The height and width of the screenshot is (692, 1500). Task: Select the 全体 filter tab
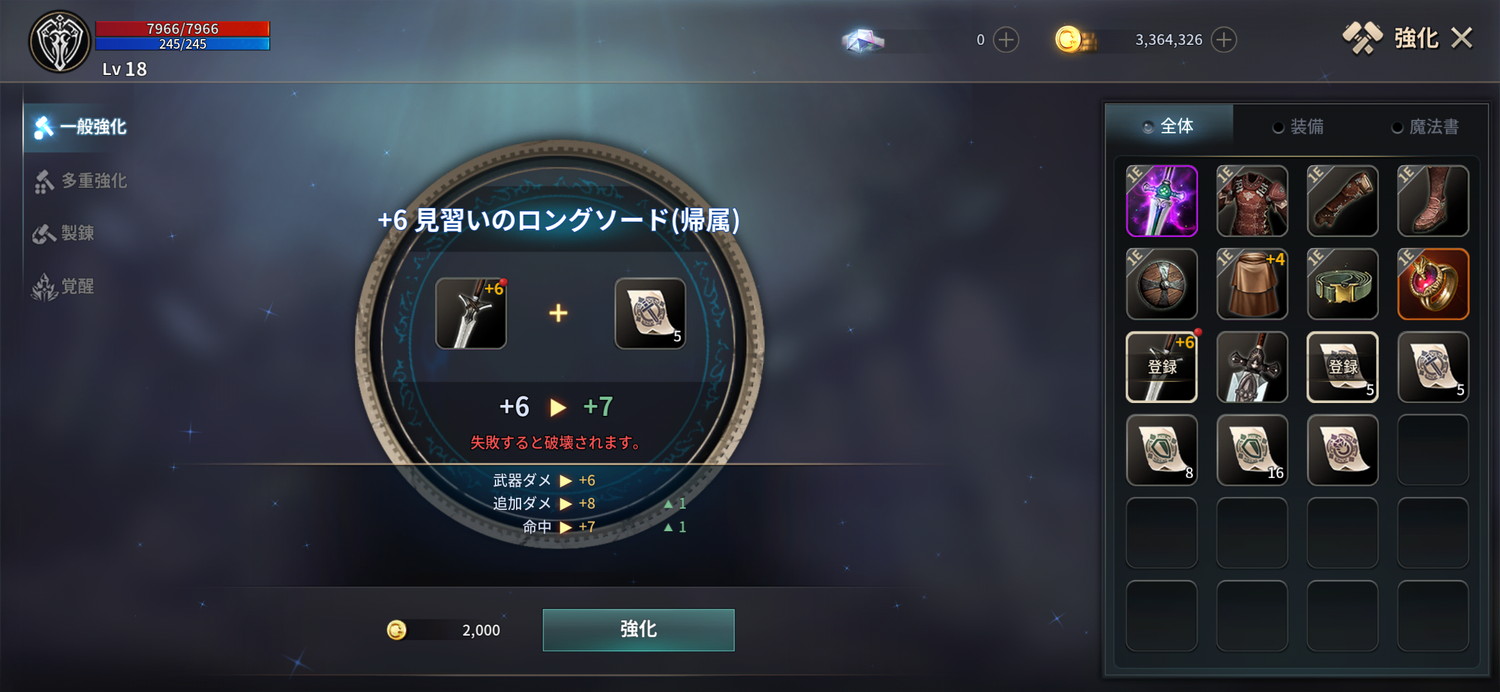click(x=1169, y=127)
